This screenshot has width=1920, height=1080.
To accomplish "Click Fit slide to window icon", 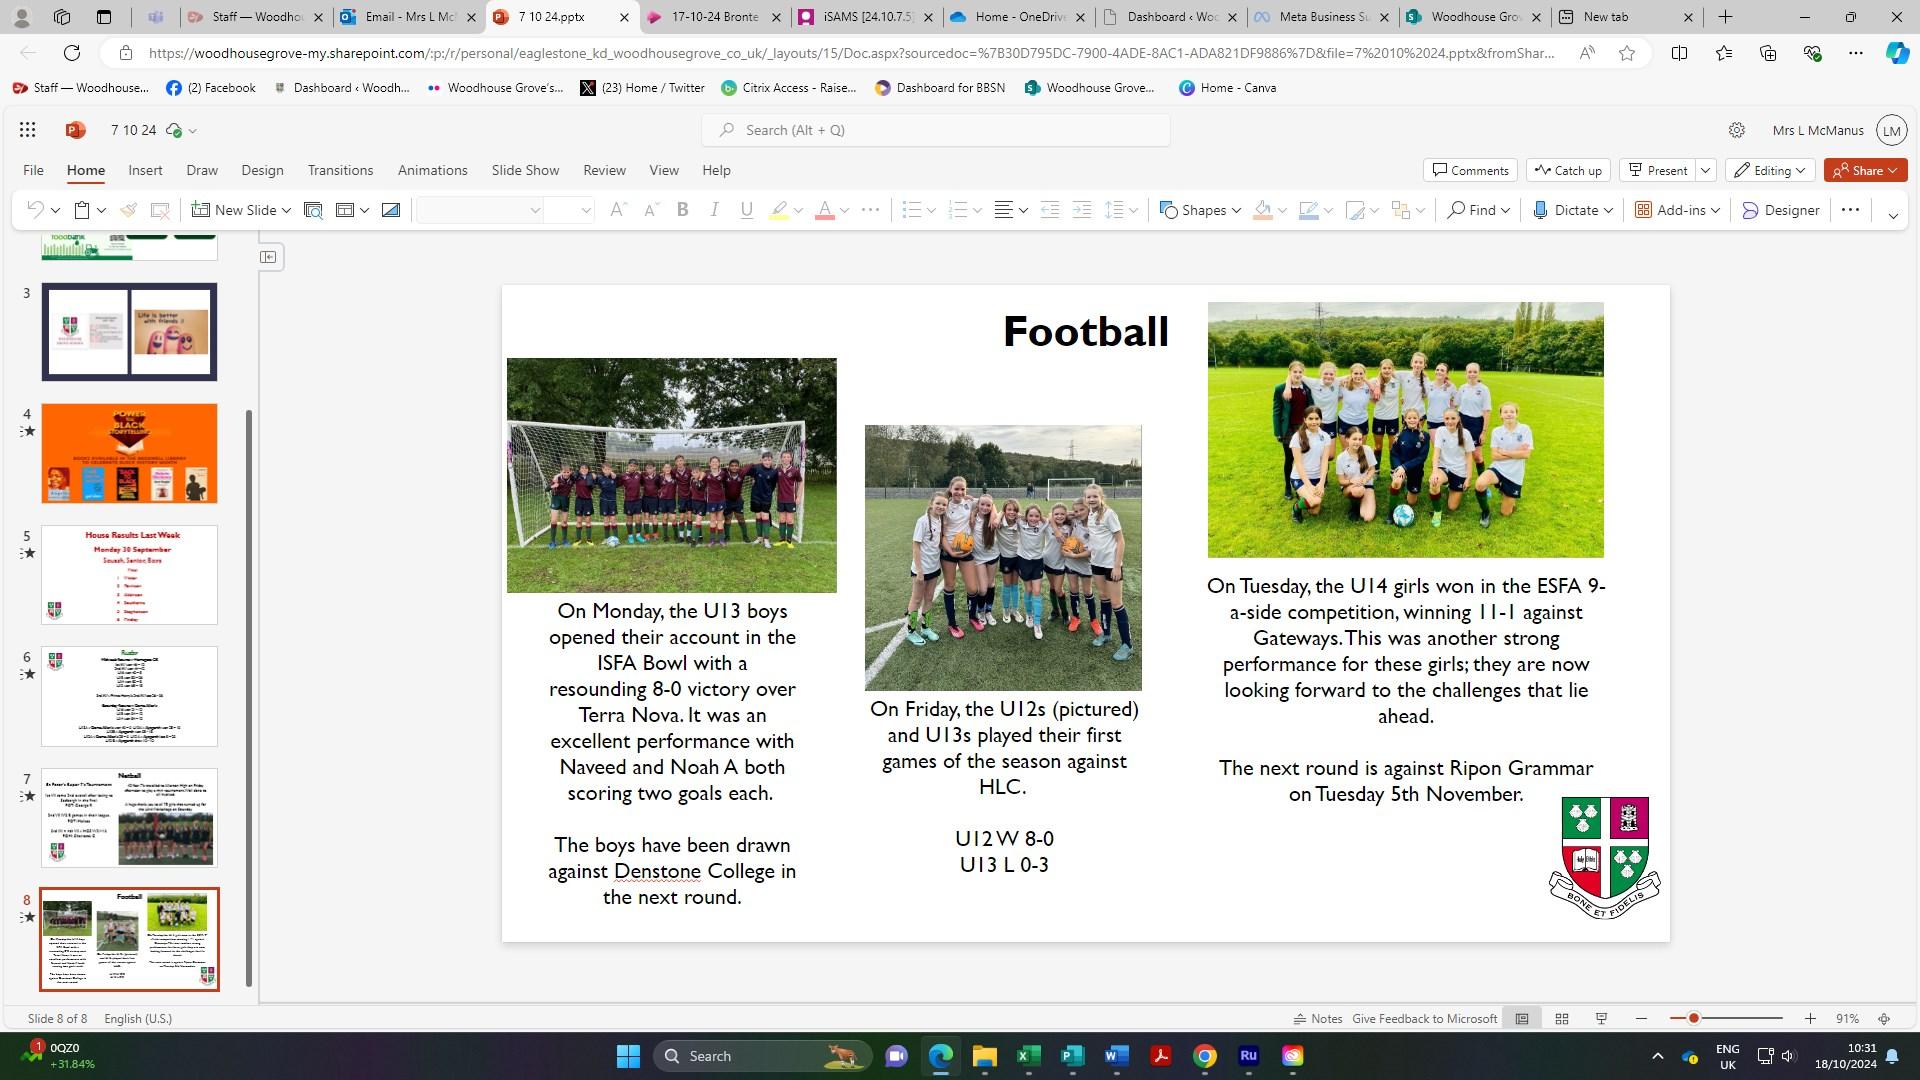I will [x=1884, y=1018].
